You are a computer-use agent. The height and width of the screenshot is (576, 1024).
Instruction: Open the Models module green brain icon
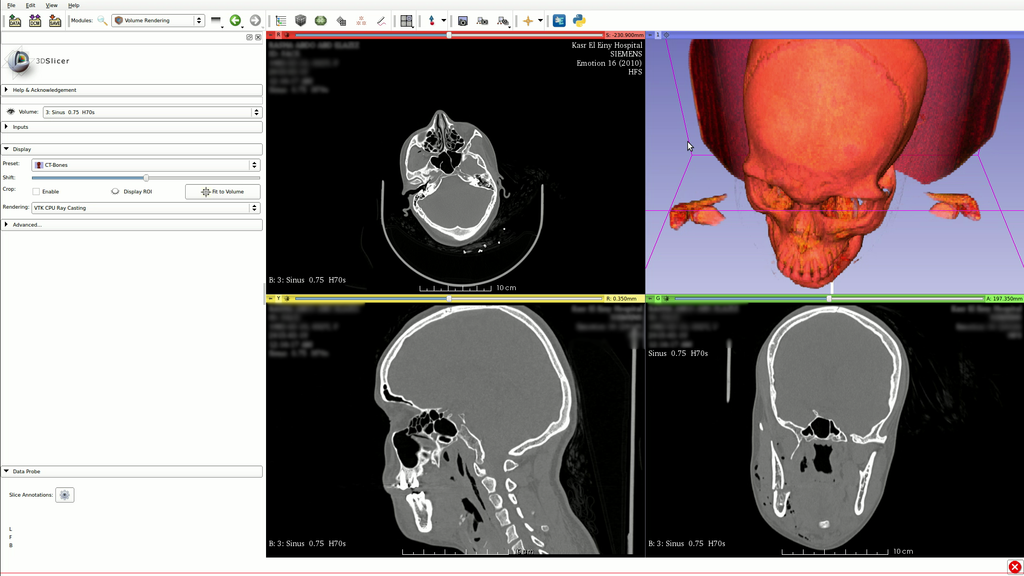click(x=321, y=21)
